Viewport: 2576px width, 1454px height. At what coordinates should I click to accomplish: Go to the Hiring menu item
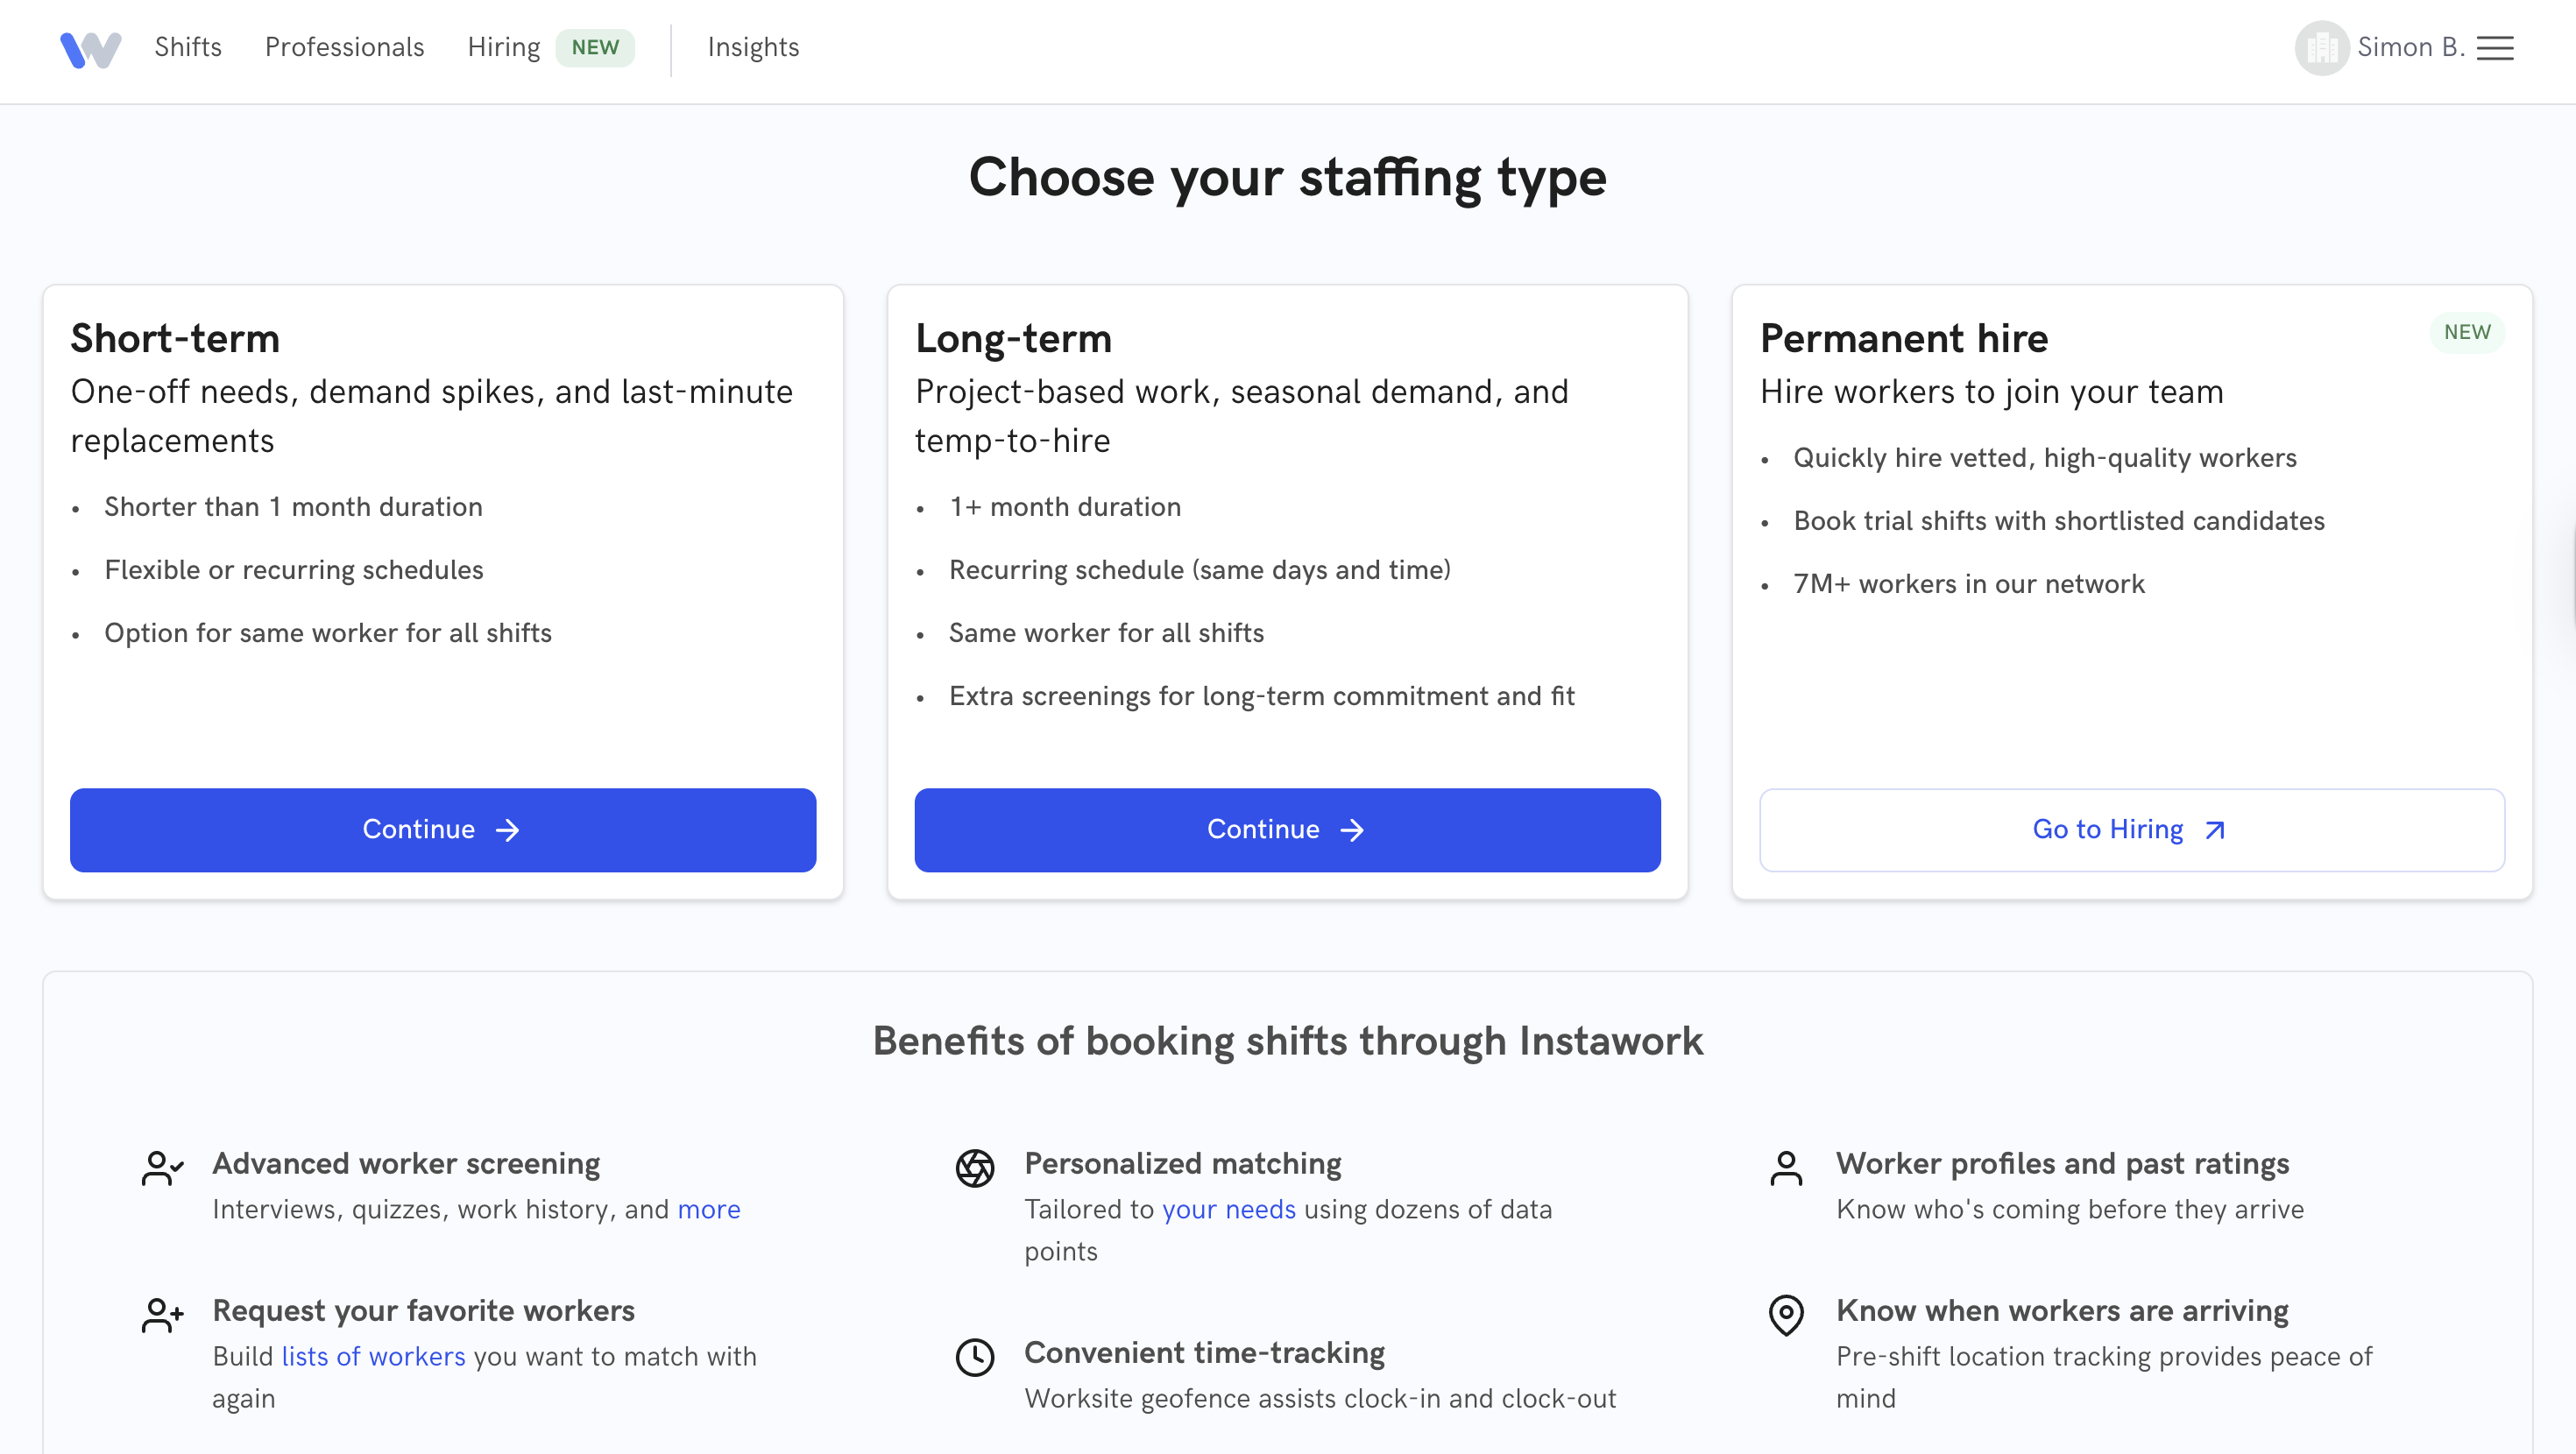tap(504, 47)
